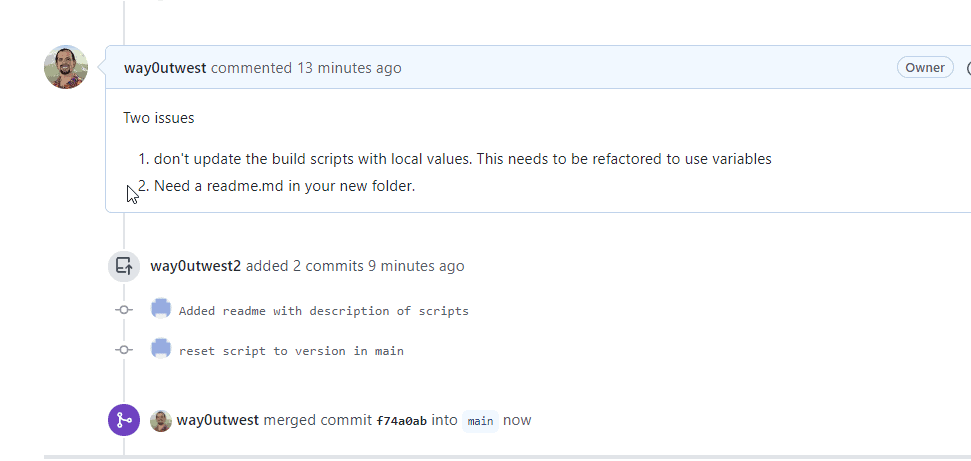Click author avatar icon of "Added readme" commit
The width and height of the screenshot is (971, 461).
point(161,309)
